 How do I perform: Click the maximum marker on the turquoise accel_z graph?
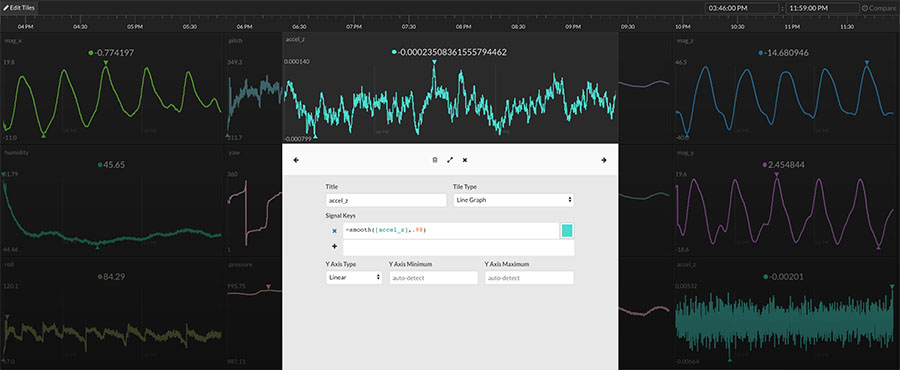click(434, 62)
